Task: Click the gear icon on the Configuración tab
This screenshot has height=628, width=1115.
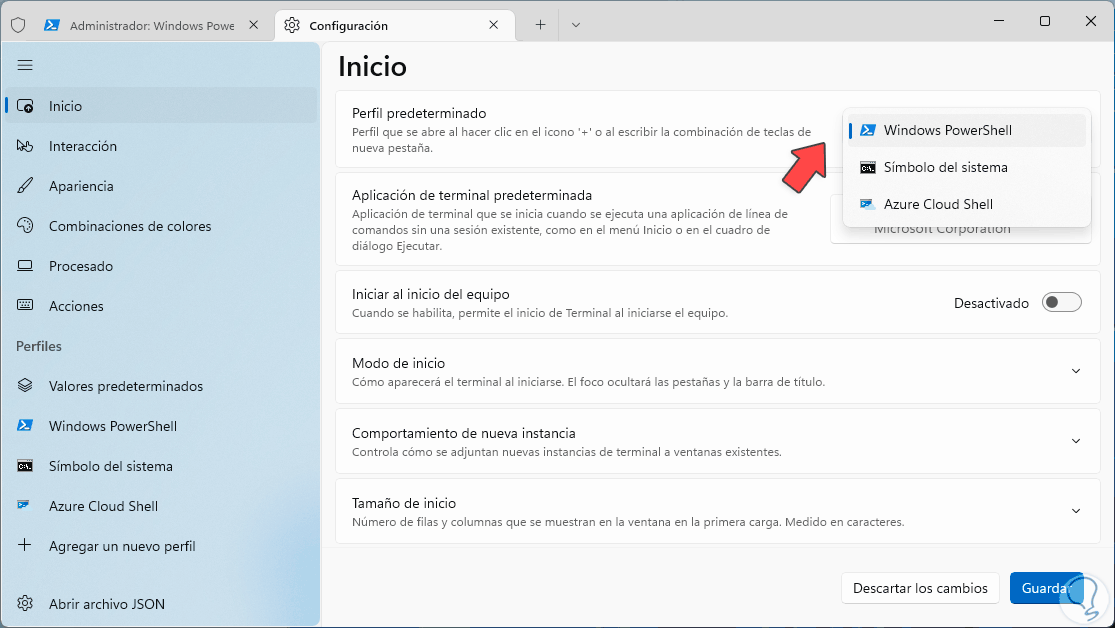Action: (x=292, y=26)
